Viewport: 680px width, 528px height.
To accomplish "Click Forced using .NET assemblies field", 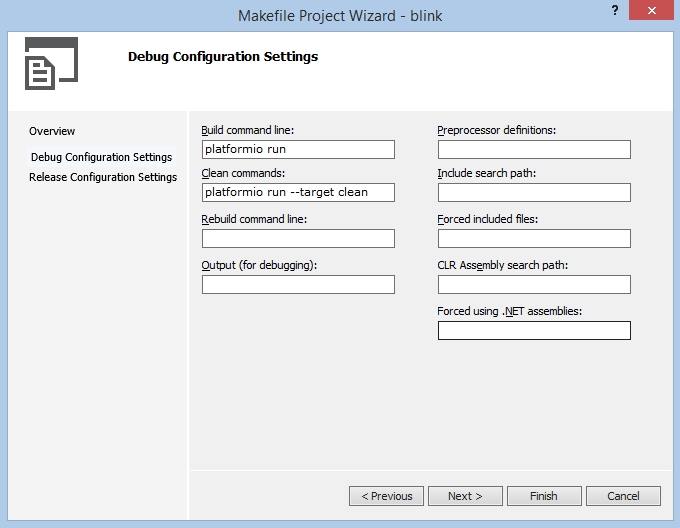I will 534,330.
